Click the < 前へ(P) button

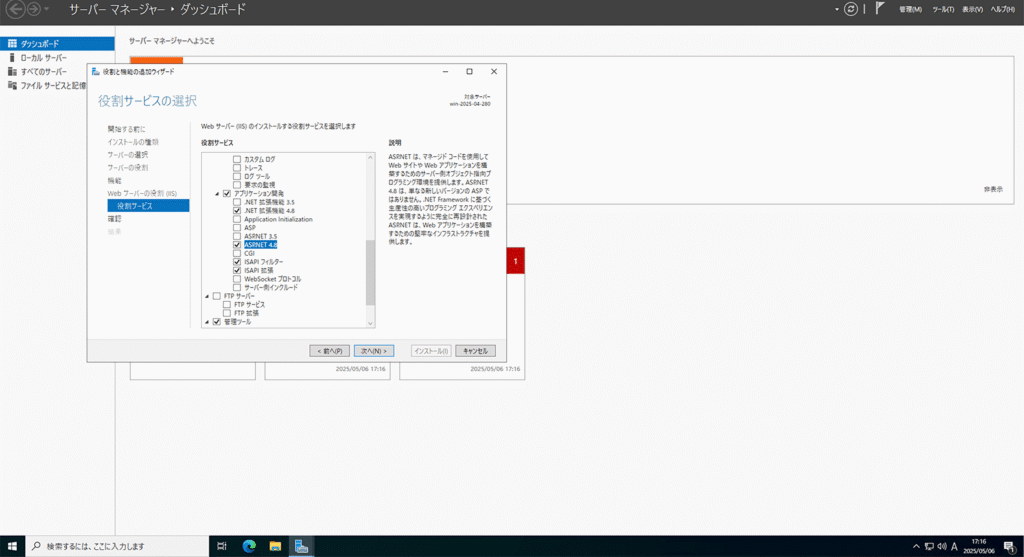(x=330, y=351)
